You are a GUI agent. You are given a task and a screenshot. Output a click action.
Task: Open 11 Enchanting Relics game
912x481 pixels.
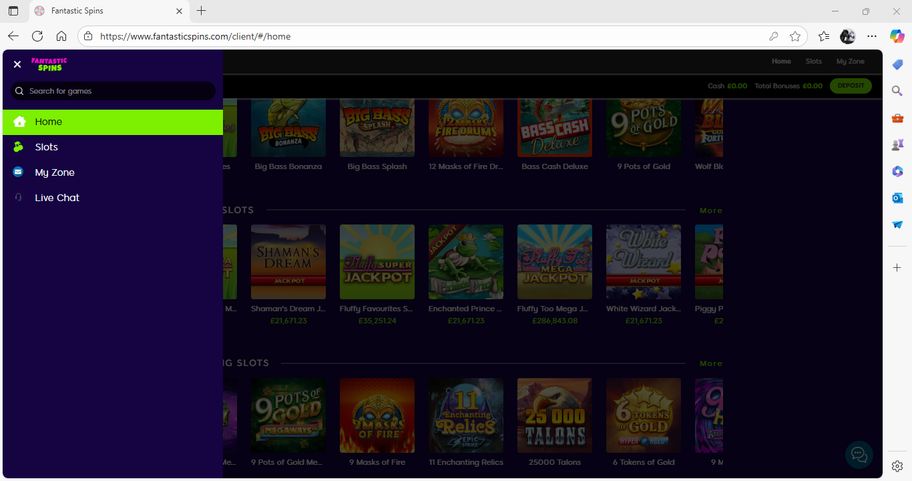tap(466, 415)
